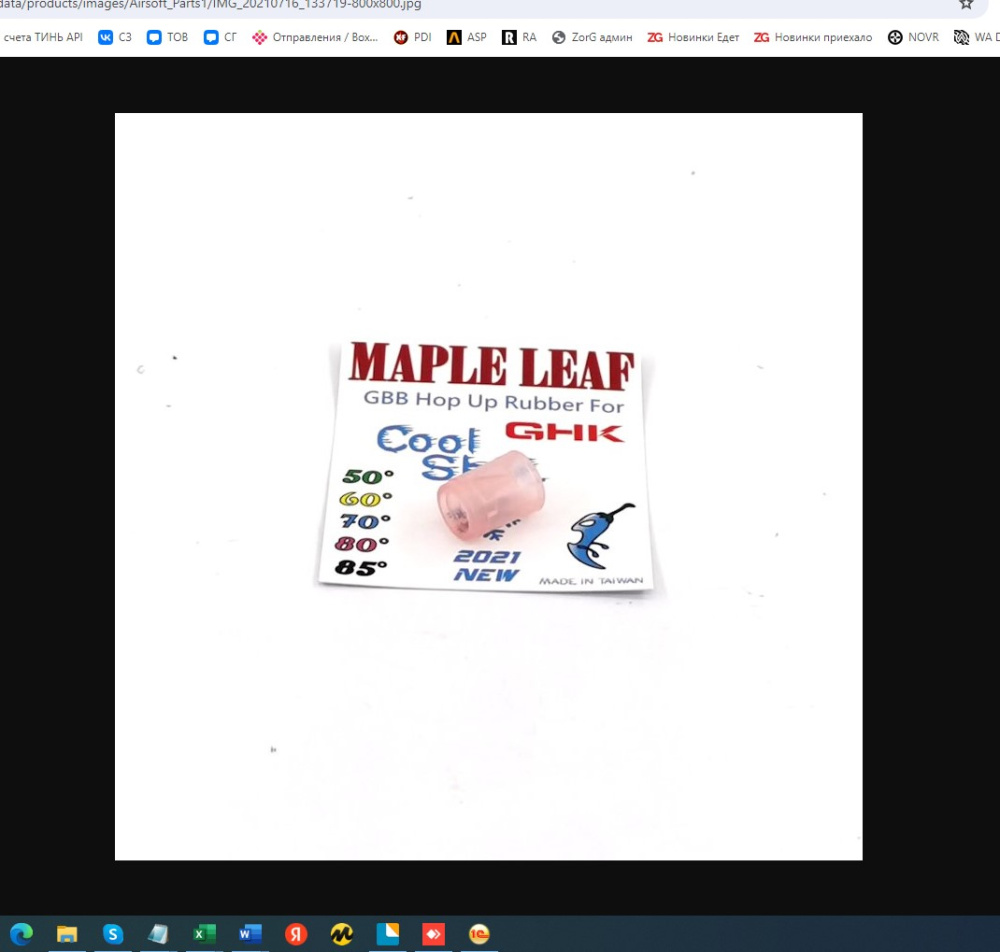Open the 'WA D' bookmark

[976, 37]
